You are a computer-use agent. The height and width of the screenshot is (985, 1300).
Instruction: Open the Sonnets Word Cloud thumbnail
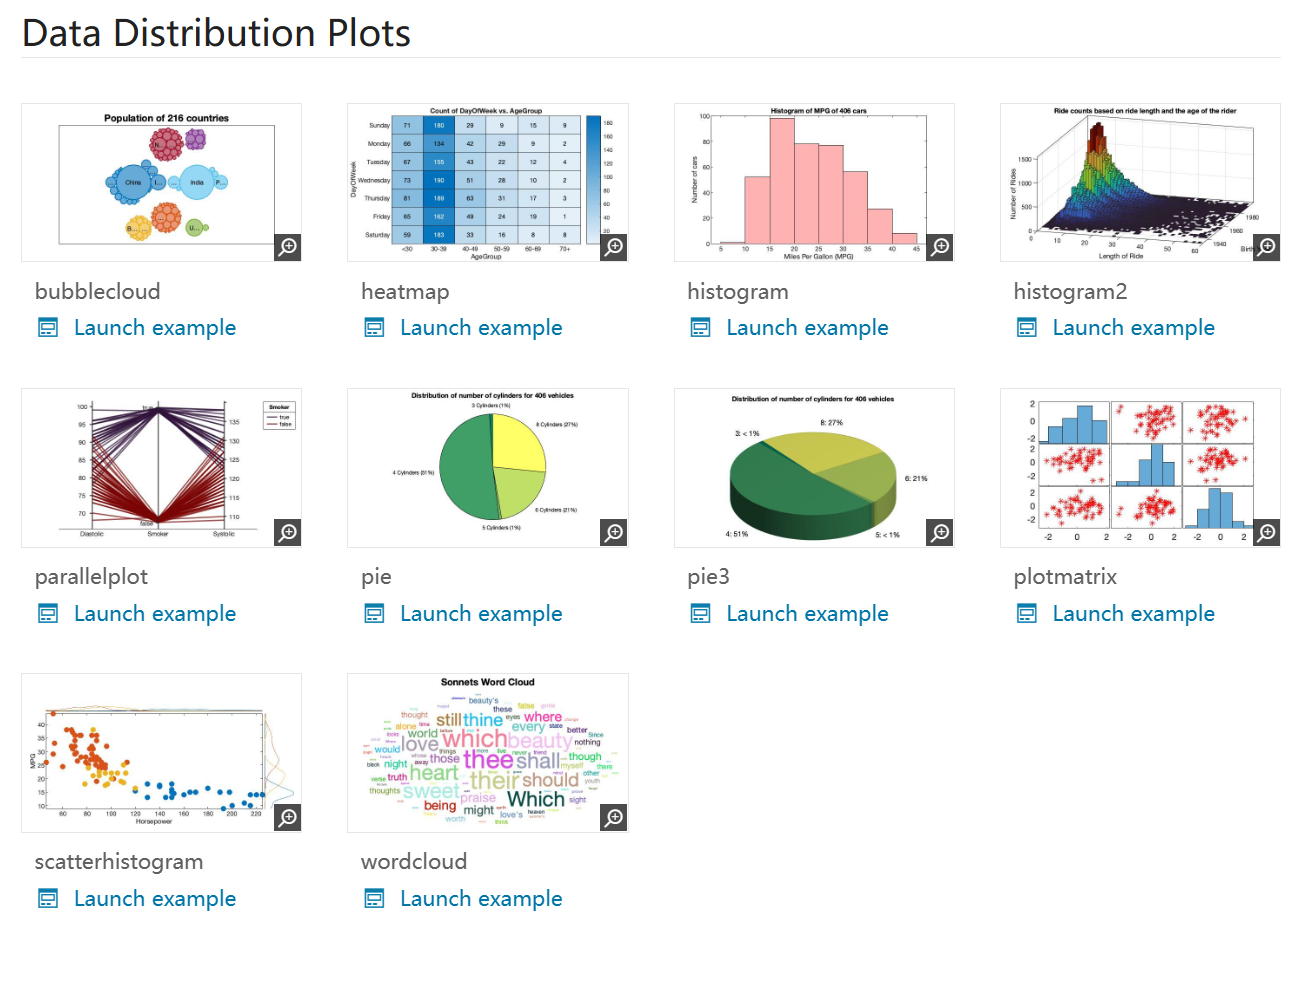point(487,752)
